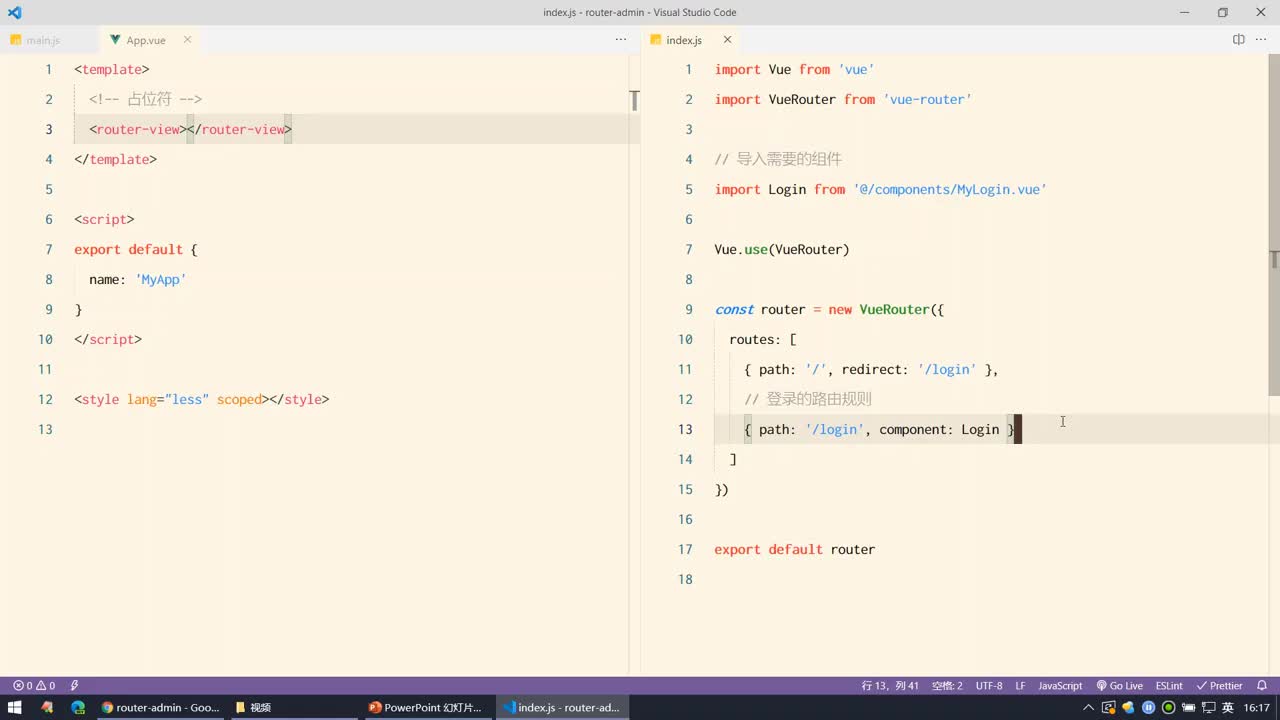The height and width of the screenshot is (720, 1280).
Task: Change file encoding UTF-8
Action: tap(989, 686)
